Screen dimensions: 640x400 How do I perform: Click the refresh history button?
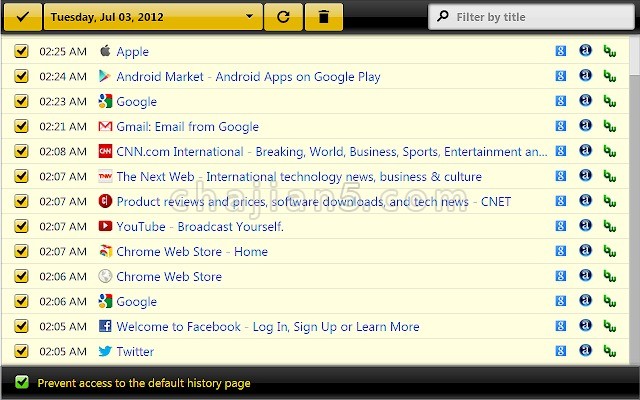tap(284, 17)
